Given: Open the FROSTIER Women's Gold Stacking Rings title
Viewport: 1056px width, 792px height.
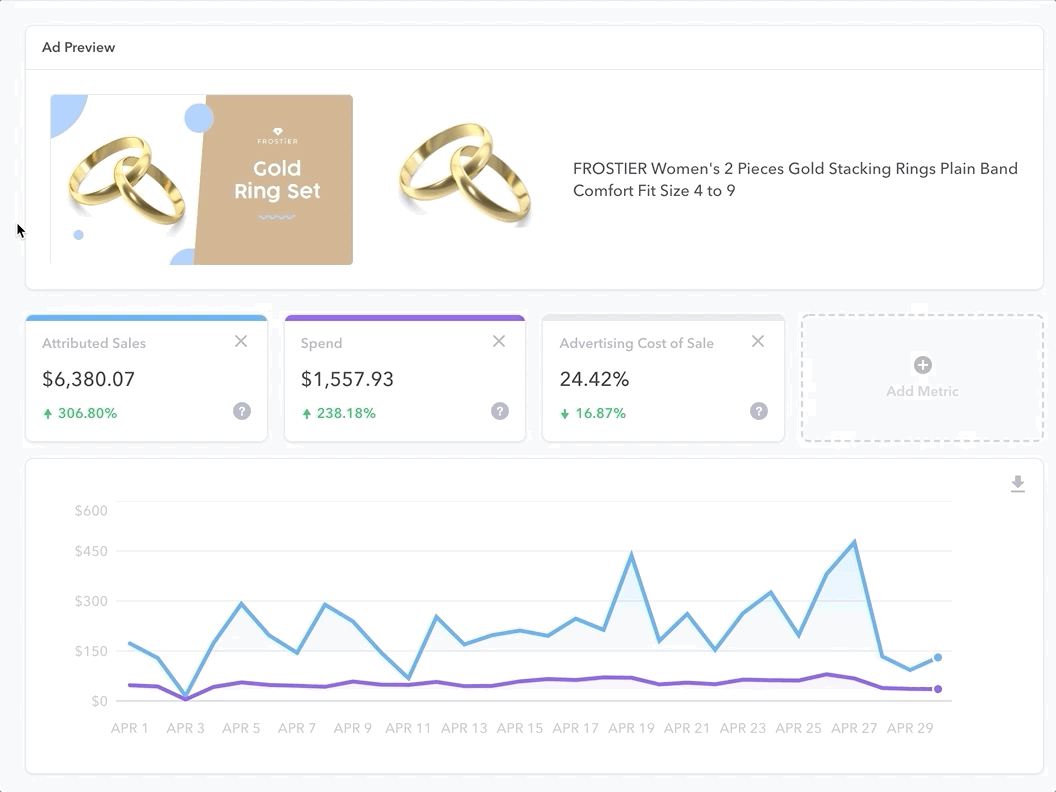Looking at the screenshot, I should pyautogui.click(x=795, y=179).
